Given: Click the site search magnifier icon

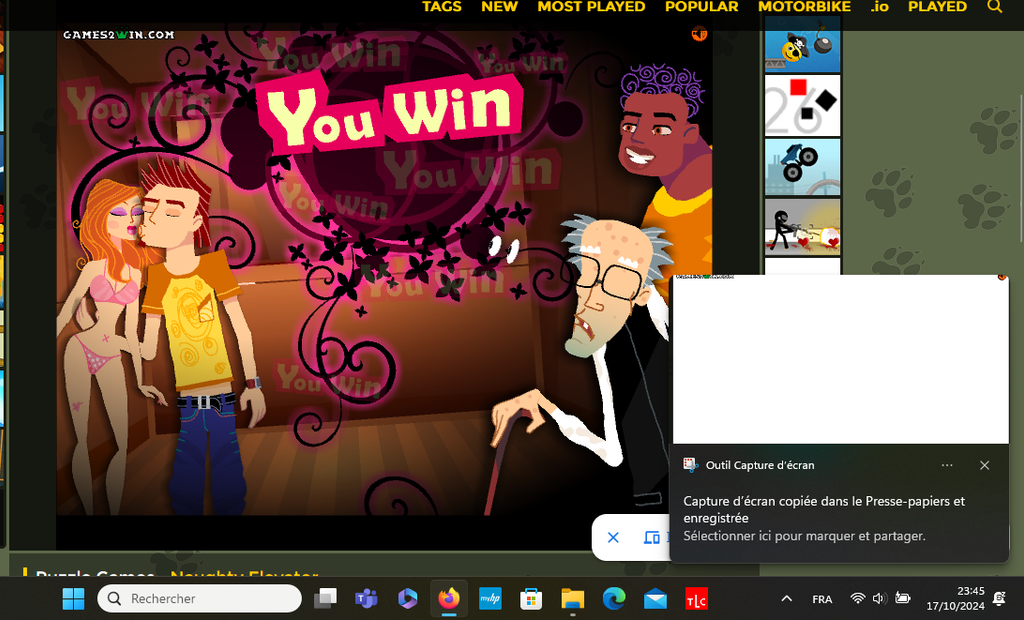Looking at the screenshot, I should tap(994, 7).
